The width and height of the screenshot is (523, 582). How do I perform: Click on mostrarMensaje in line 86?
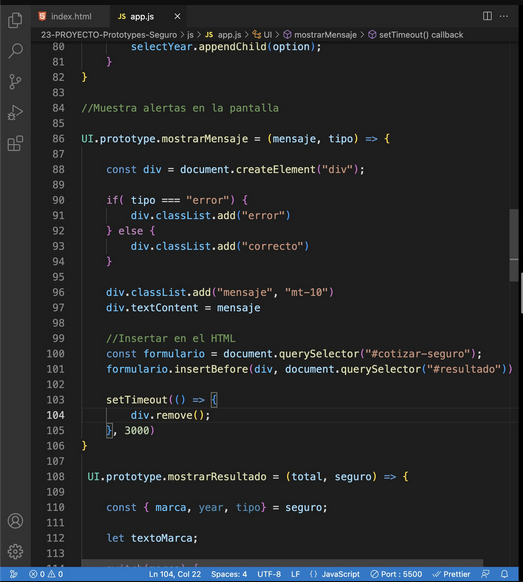[x=205, y=139]
